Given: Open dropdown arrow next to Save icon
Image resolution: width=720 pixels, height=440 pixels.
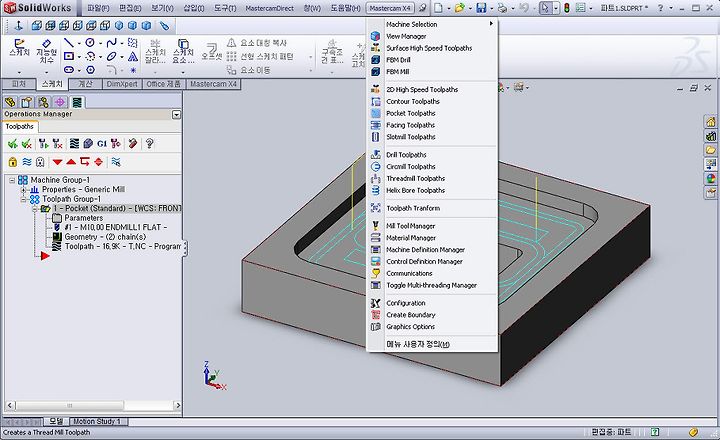Looking at the screenshot, I should (x=491, y=8).
